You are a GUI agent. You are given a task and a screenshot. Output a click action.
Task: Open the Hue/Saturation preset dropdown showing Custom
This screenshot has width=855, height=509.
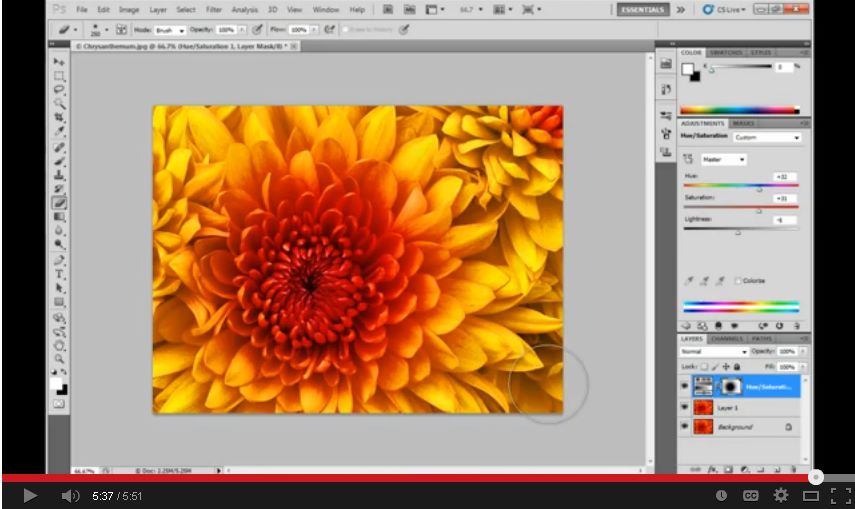pyautogui.click(x=766, y=137)
